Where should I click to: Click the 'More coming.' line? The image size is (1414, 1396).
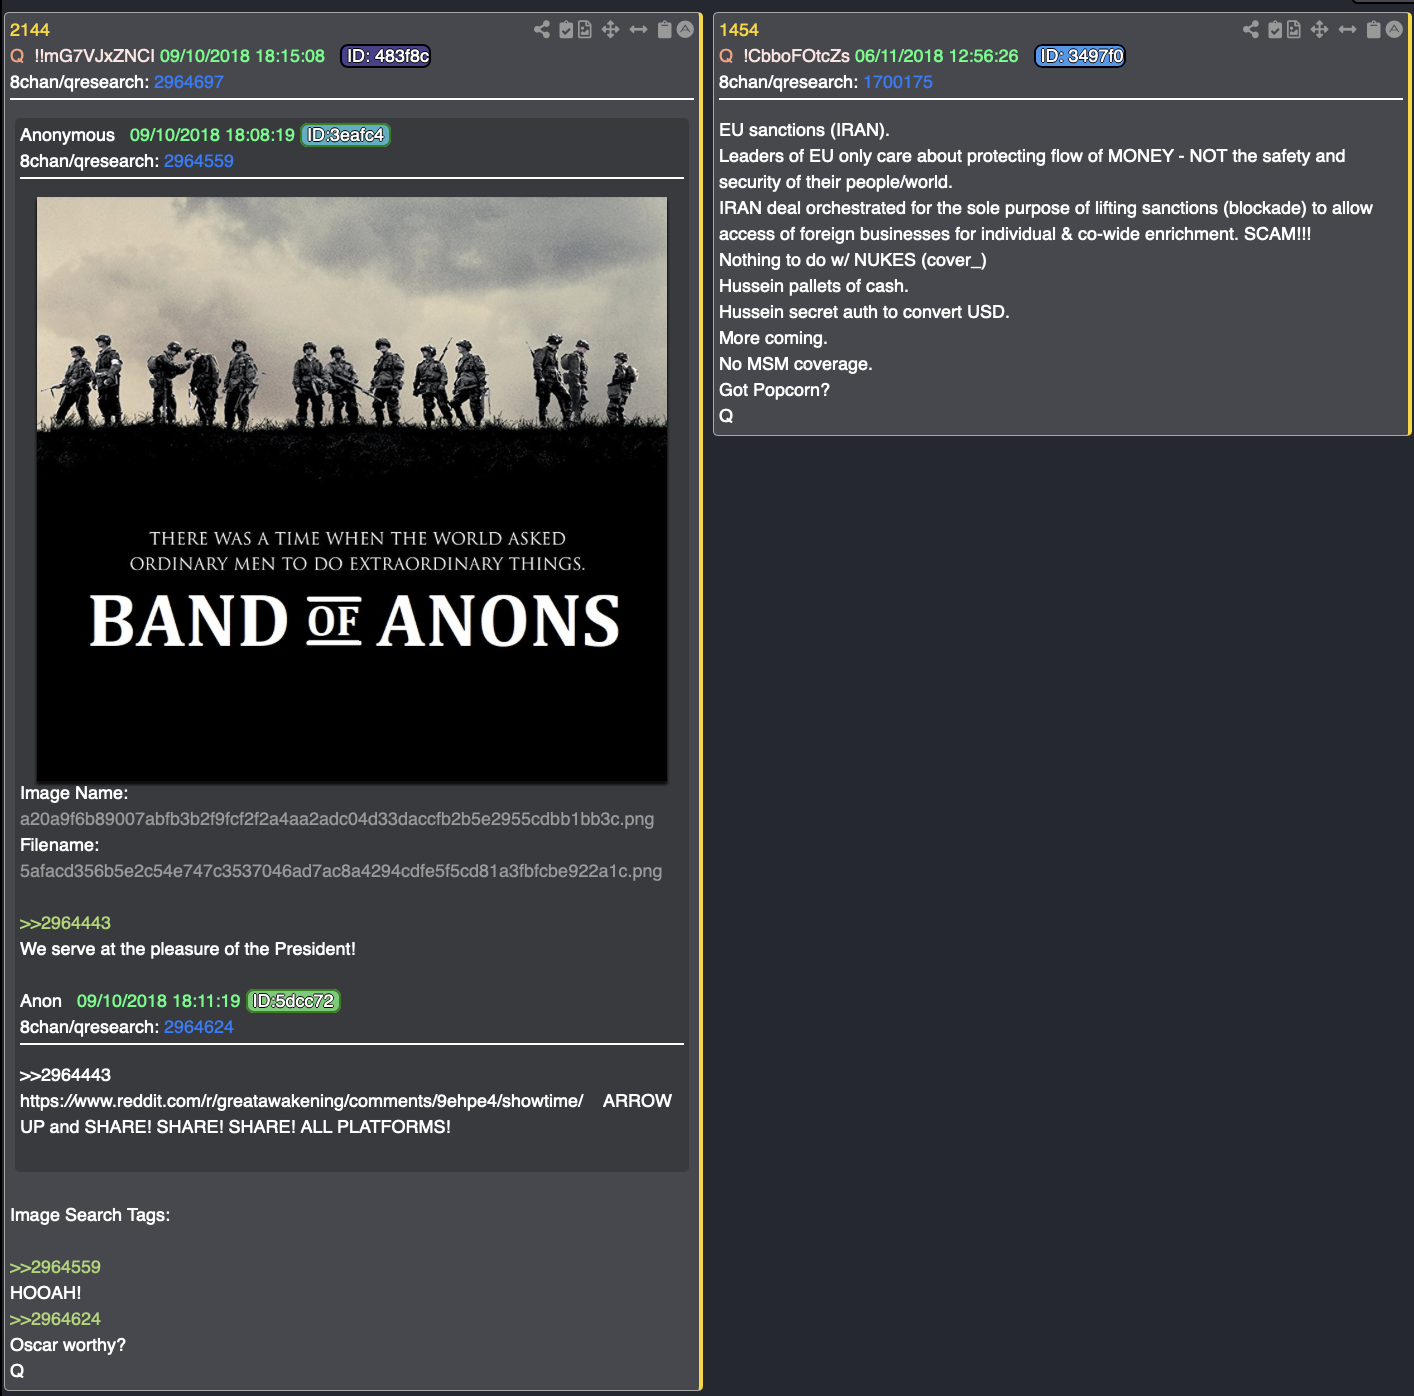(x=773, y=338)
